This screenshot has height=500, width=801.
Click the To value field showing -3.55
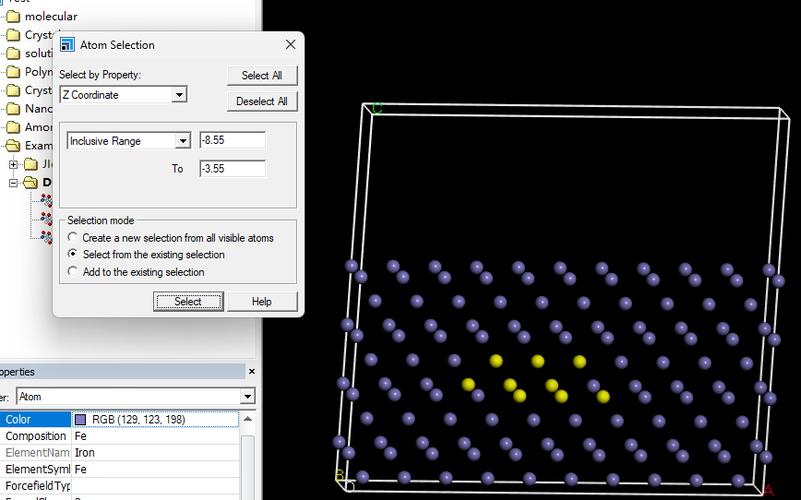click(232, 169)
